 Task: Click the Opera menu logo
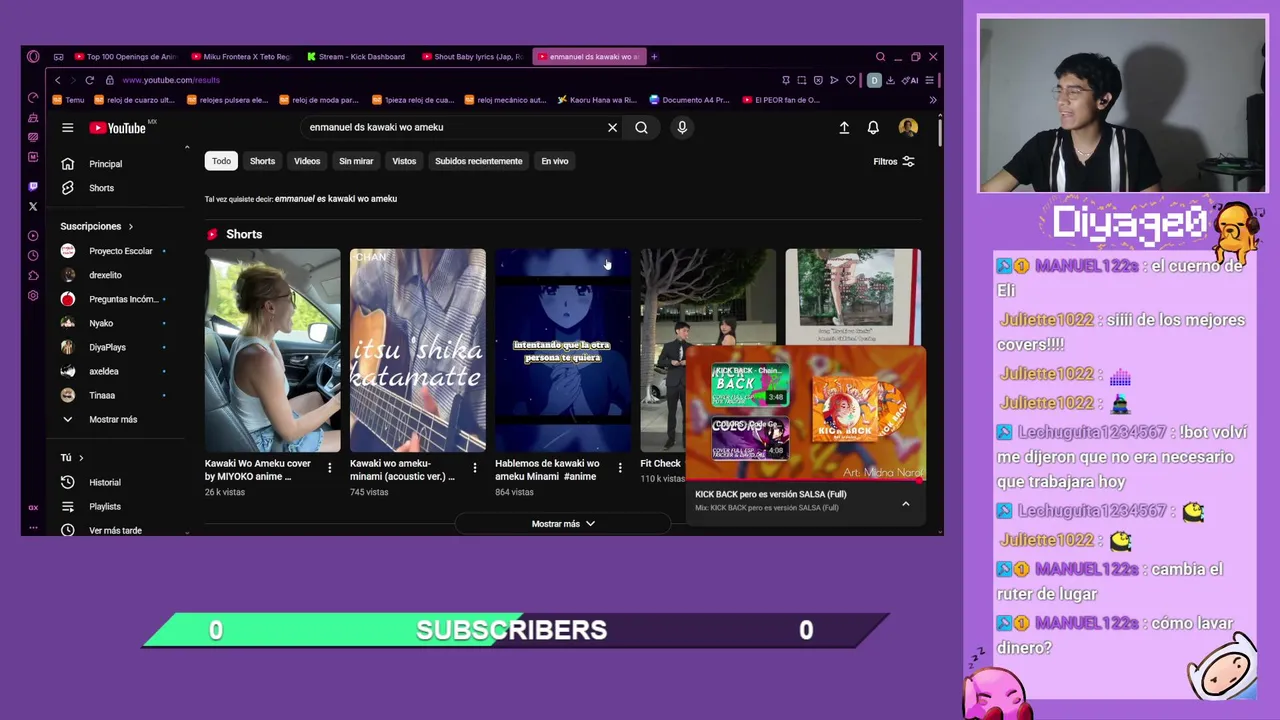point(33,56)
